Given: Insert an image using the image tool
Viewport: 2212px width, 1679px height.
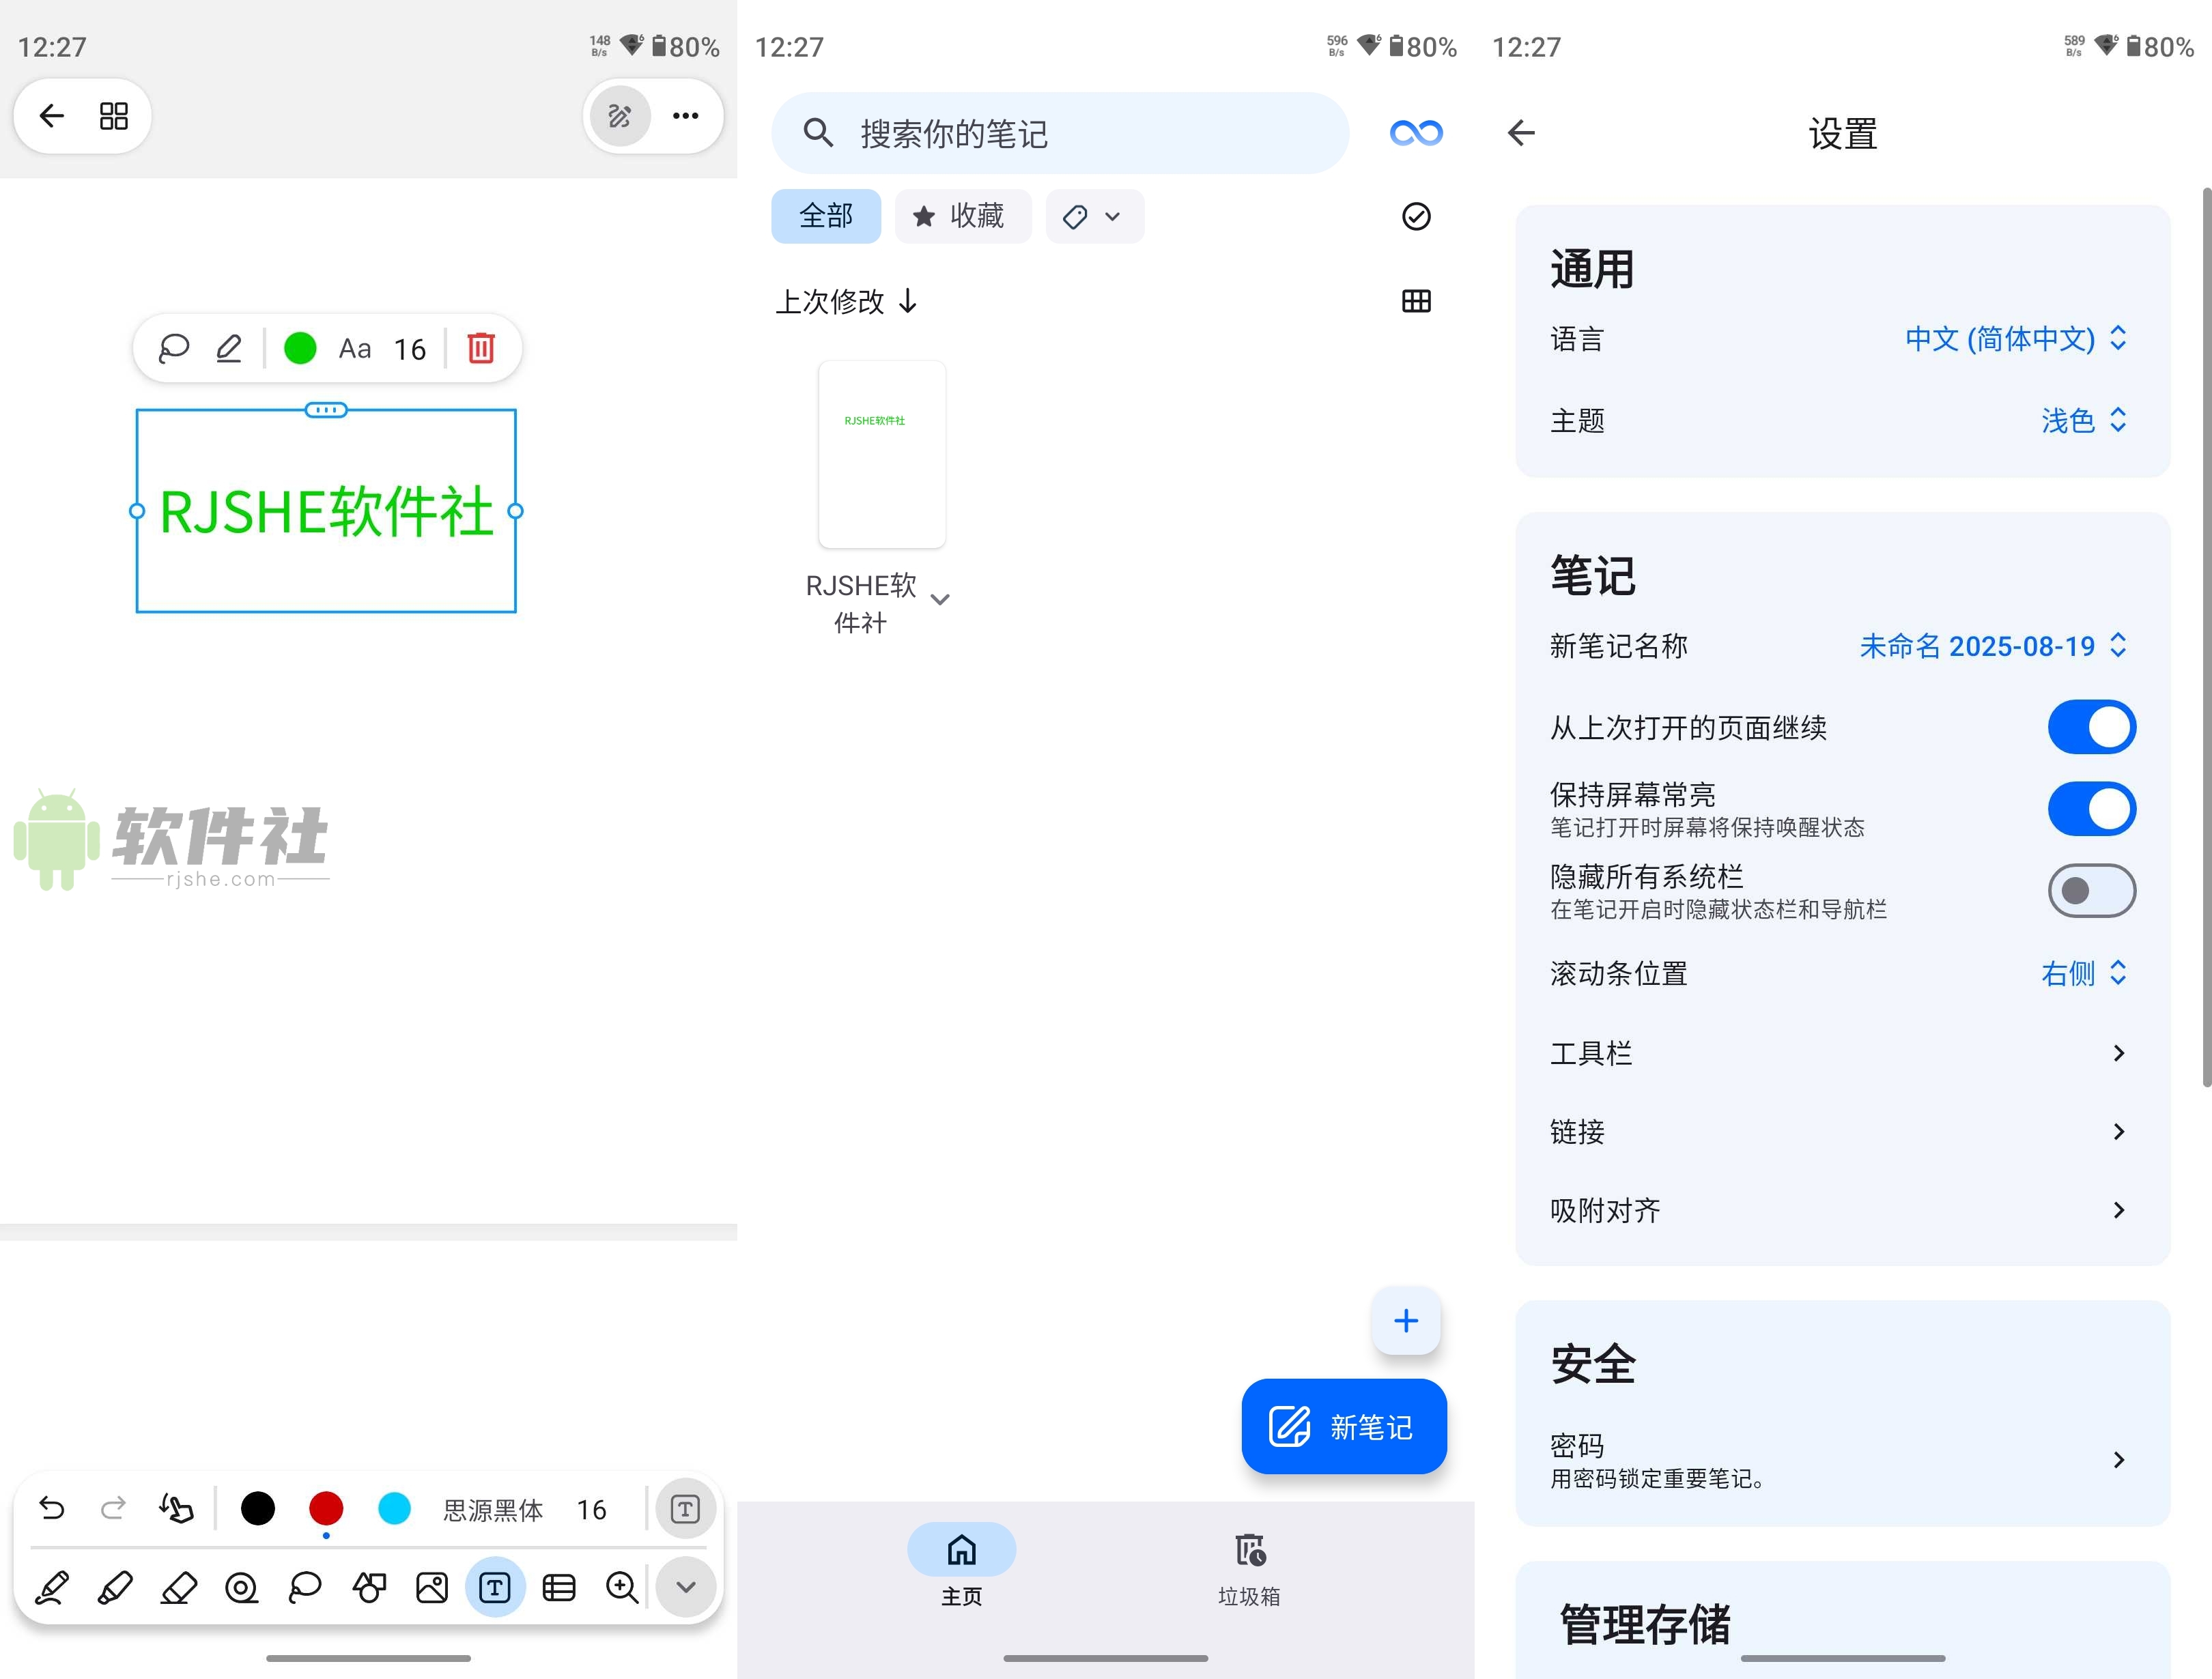Looking at the screenshot, I should 431,1587.
